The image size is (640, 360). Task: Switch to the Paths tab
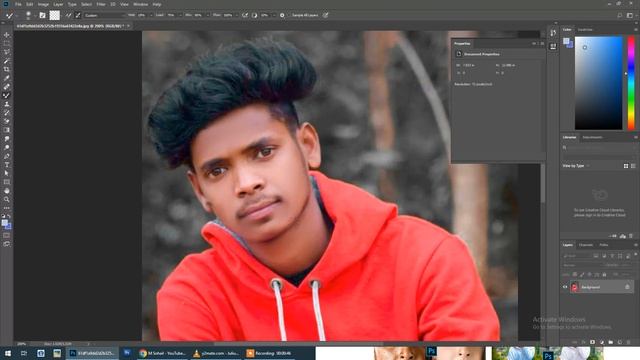[x=604, y=245]
